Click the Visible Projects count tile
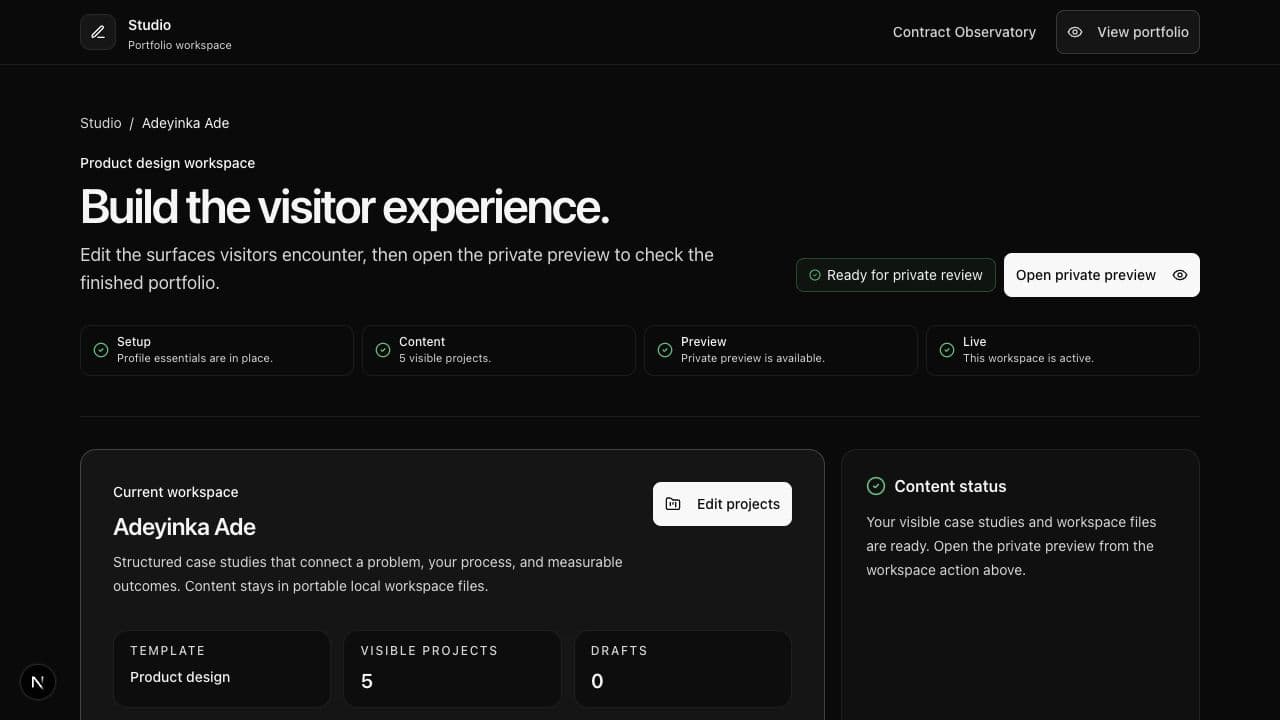The image size is (1280, 720). pos(452,668)
